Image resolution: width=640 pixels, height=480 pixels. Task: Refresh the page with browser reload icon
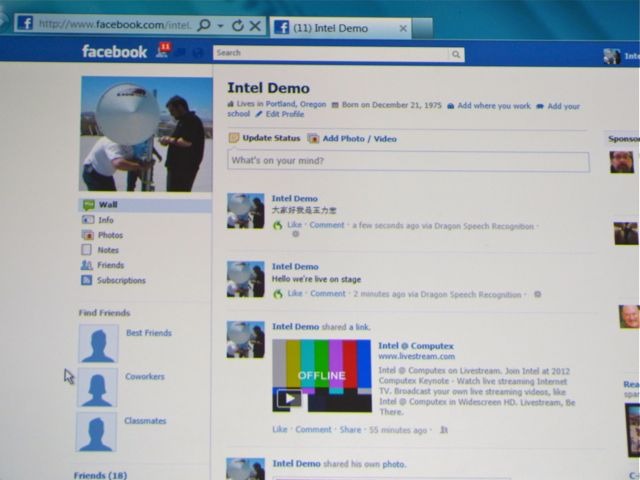point(238,26)
